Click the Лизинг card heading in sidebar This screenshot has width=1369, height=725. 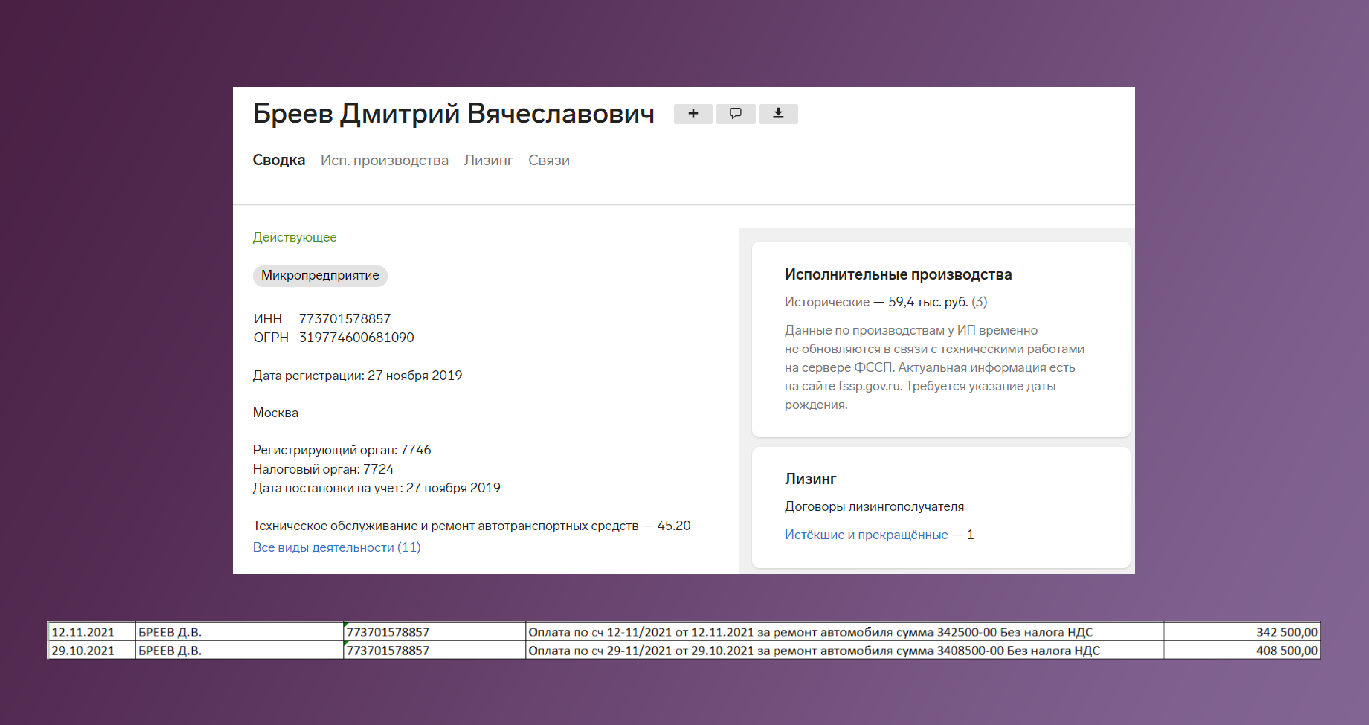coord(810,479)
